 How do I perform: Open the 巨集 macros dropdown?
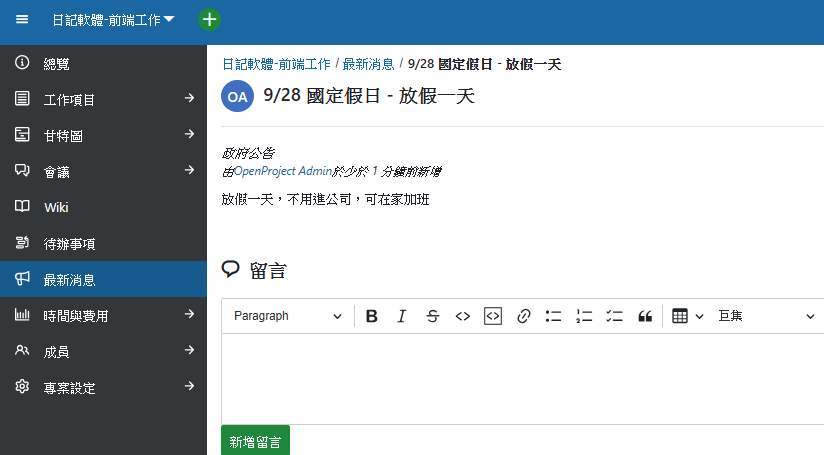[766, 316]
